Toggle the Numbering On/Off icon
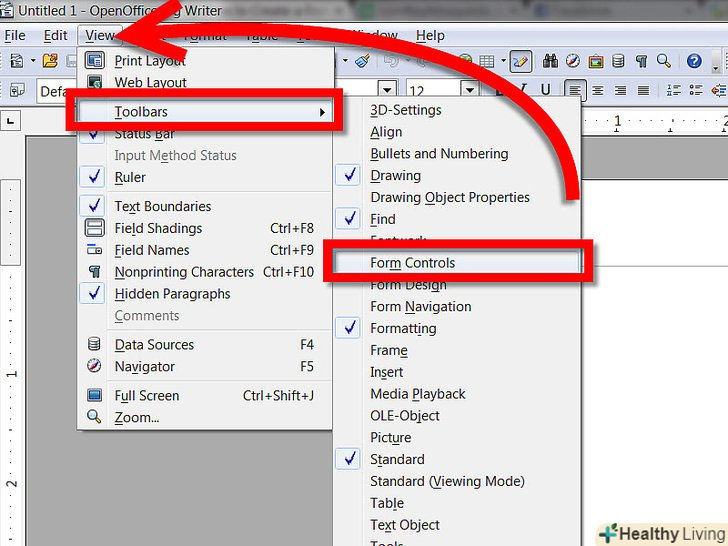This screenshot has height=546, width=728. click(x=673, y=90)
